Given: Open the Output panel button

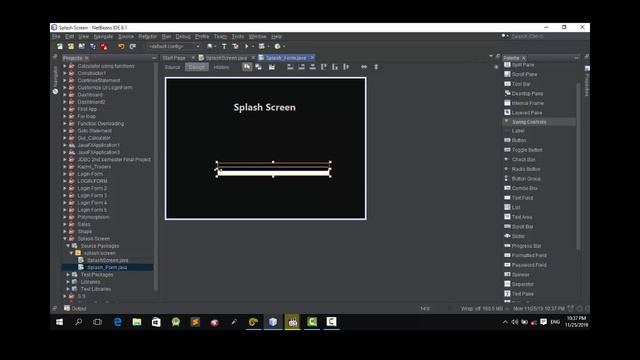Looking at the screenshot, I should point(75,309).
